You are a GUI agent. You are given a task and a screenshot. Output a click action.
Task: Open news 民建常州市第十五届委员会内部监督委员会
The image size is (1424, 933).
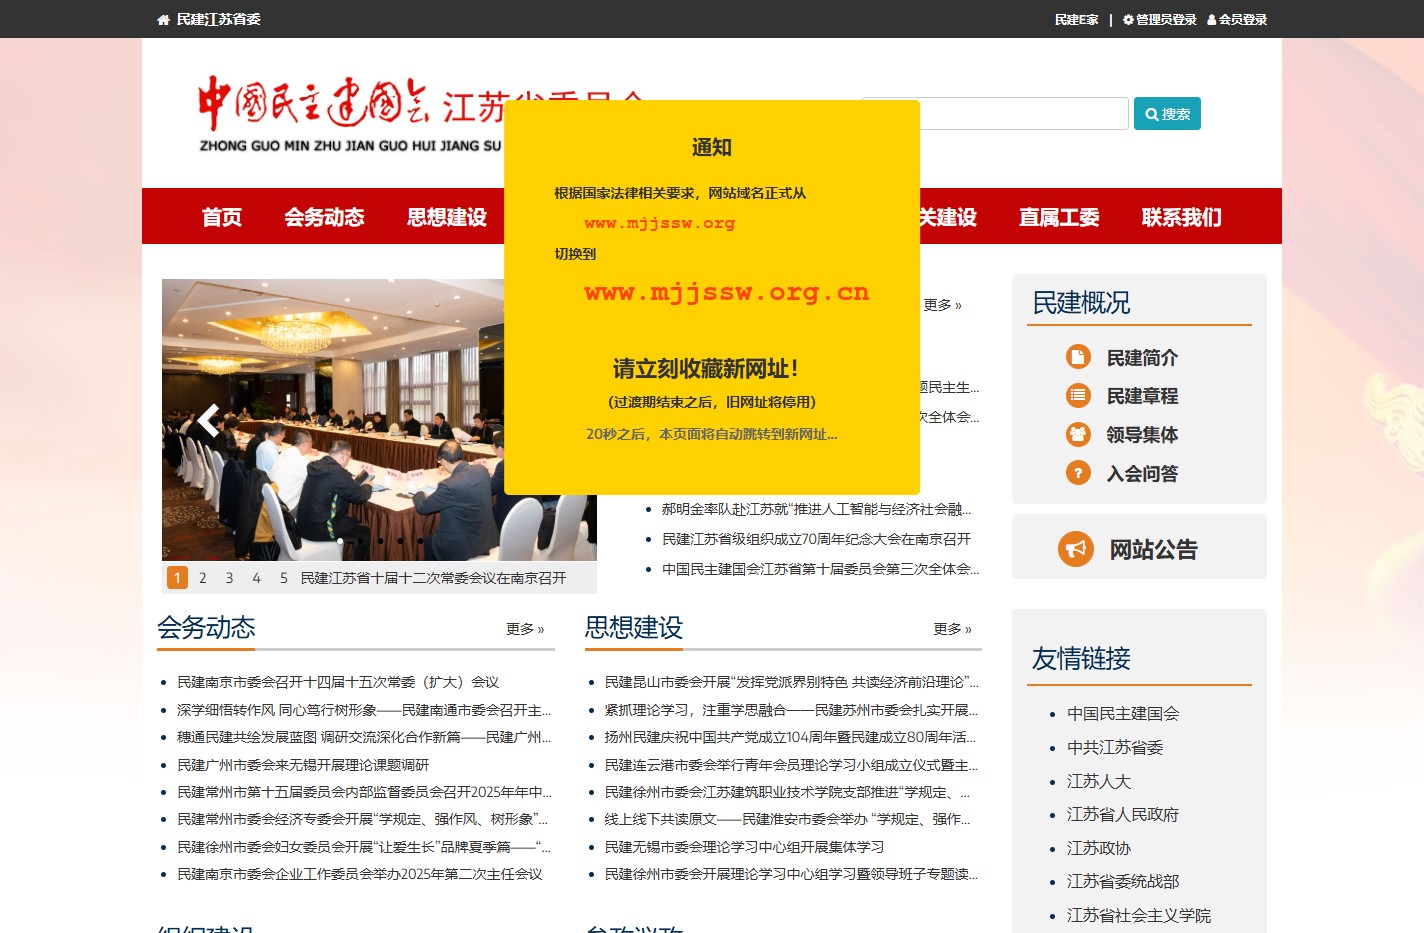point(364,792)
